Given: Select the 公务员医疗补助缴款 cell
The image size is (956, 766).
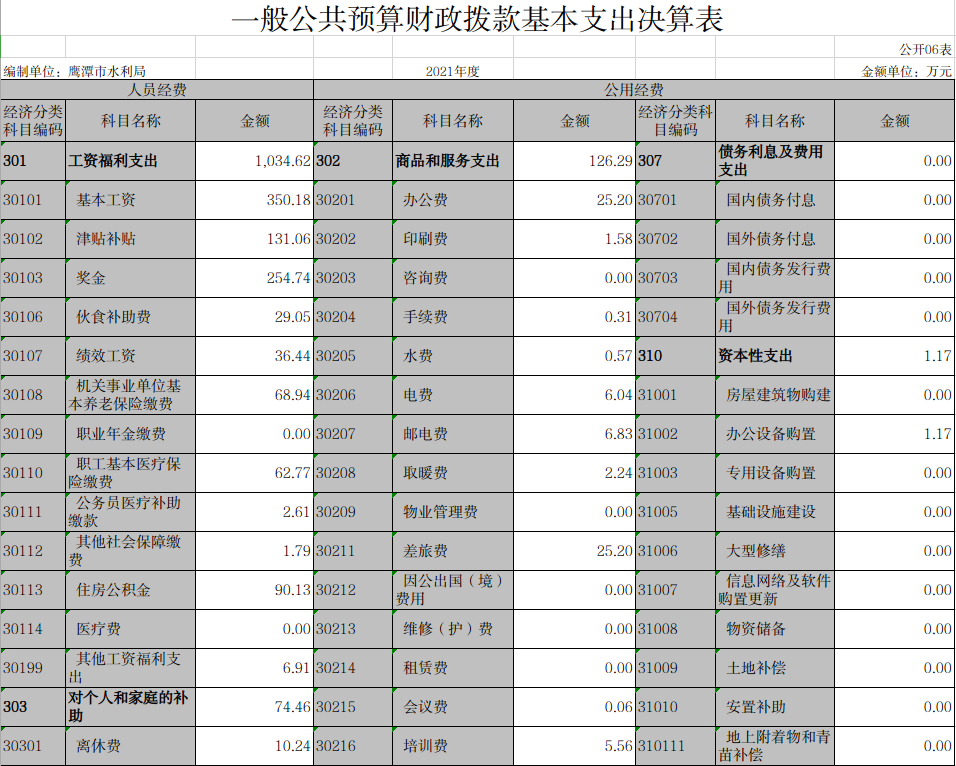Looking at the screenshot, I should (x=130, y=512).
